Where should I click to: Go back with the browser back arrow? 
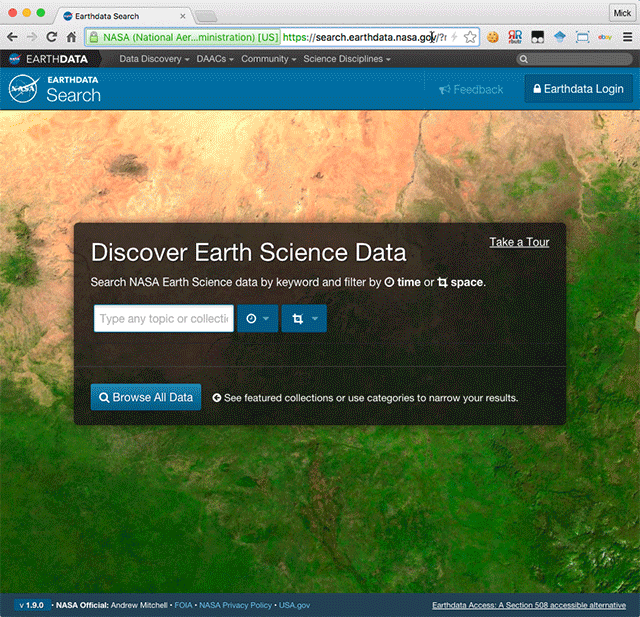[12, 37]
